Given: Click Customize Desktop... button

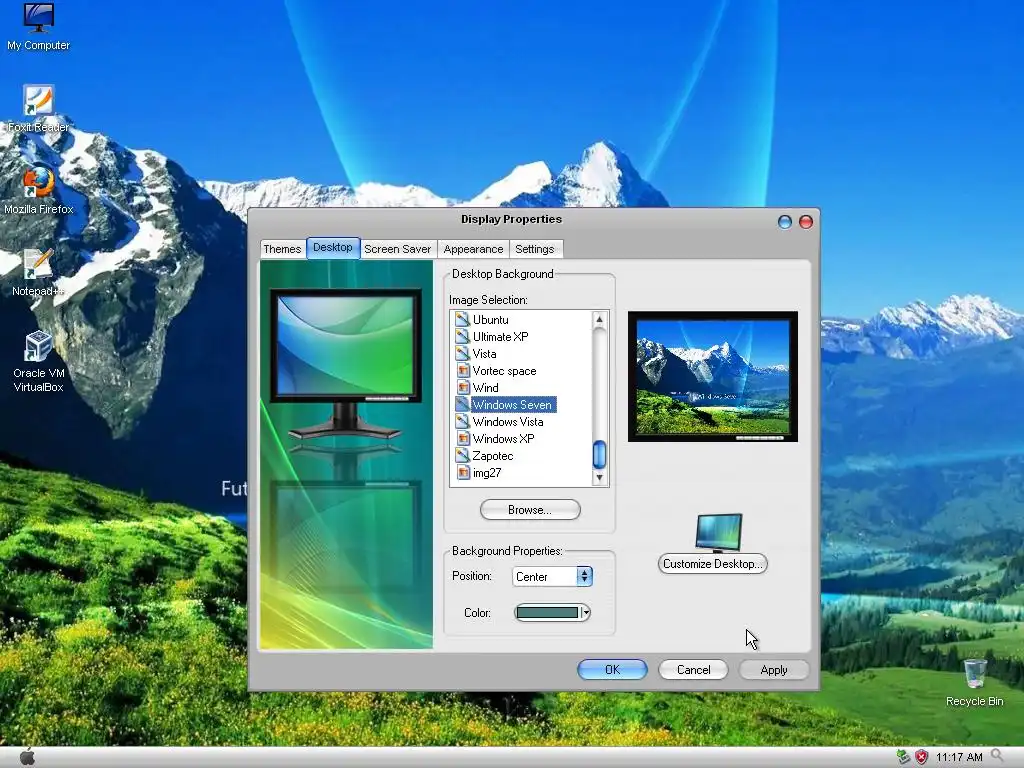Looking at the screenshot, I should click(x=712, y=564).
